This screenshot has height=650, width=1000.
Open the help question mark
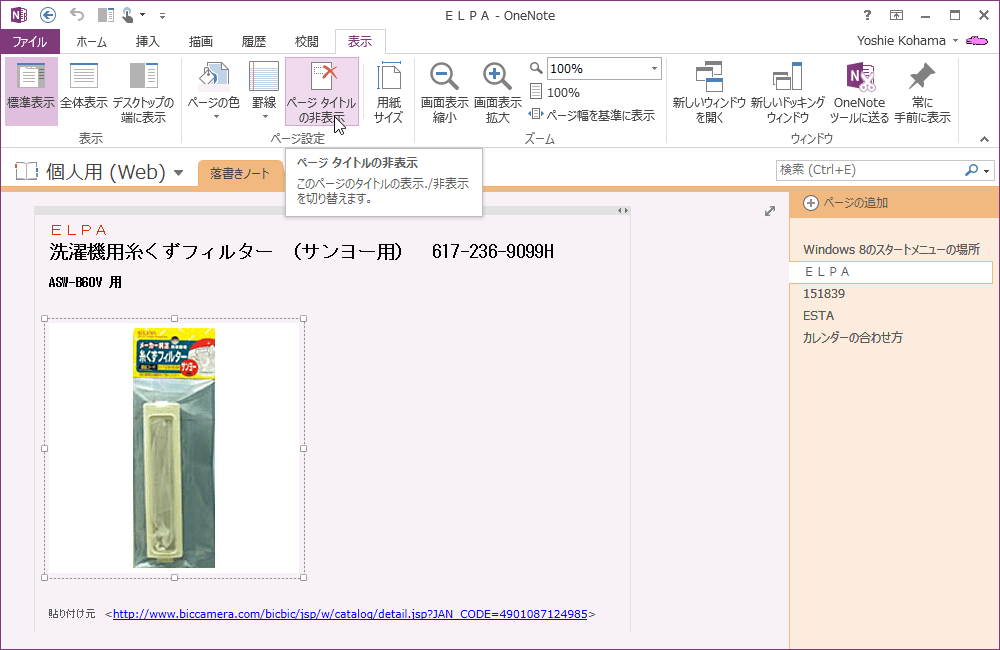point(867,15)
